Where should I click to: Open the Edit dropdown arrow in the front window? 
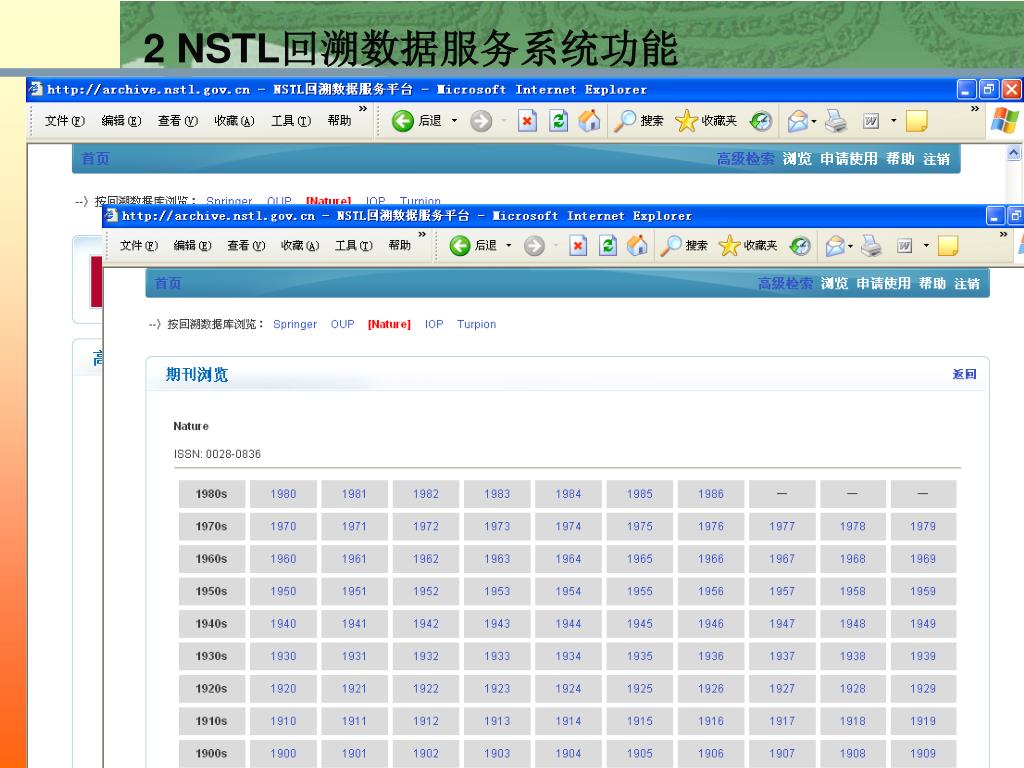point(926,246)
